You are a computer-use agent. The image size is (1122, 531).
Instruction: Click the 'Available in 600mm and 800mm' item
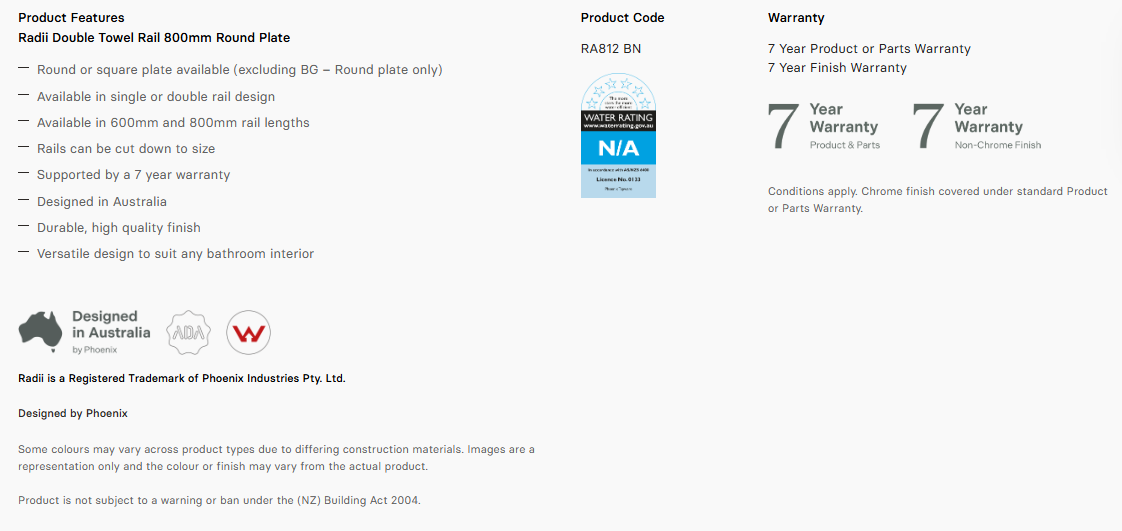pos(173,122)
